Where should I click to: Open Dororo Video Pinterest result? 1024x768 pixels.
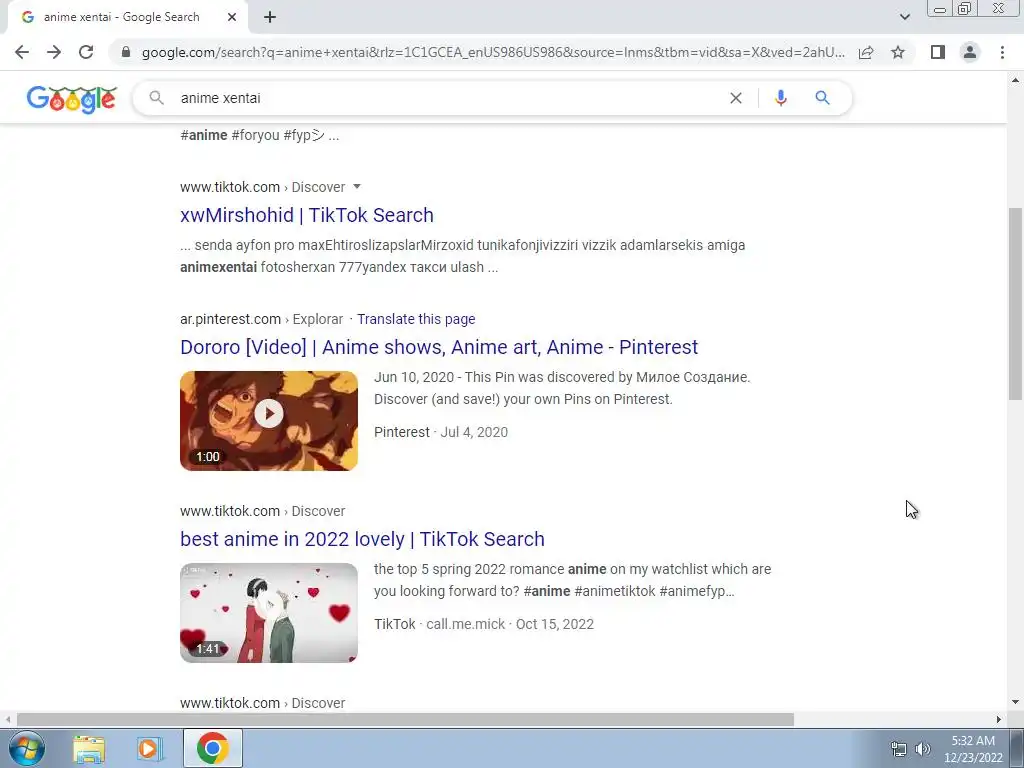click(x=439, y=347)
